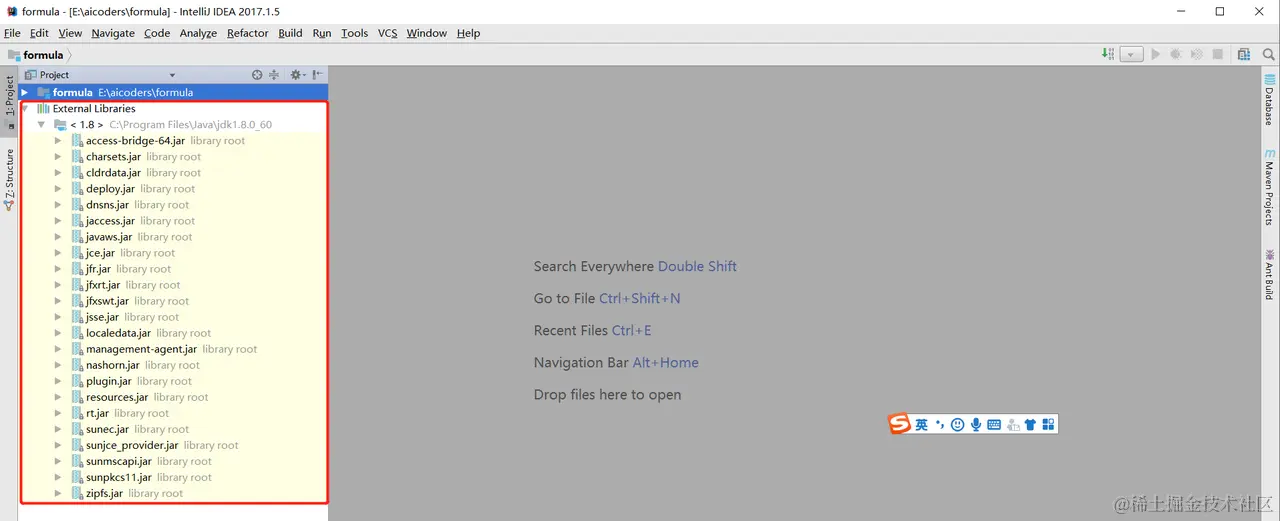The height and width of the screenshot is (521, 1280).
Task: Open the Refactor menu
Action: coord(247,33)
